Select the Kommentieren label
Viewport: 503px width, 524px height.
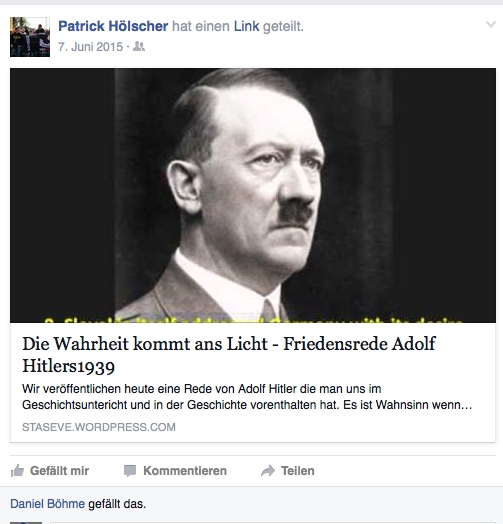185,471
